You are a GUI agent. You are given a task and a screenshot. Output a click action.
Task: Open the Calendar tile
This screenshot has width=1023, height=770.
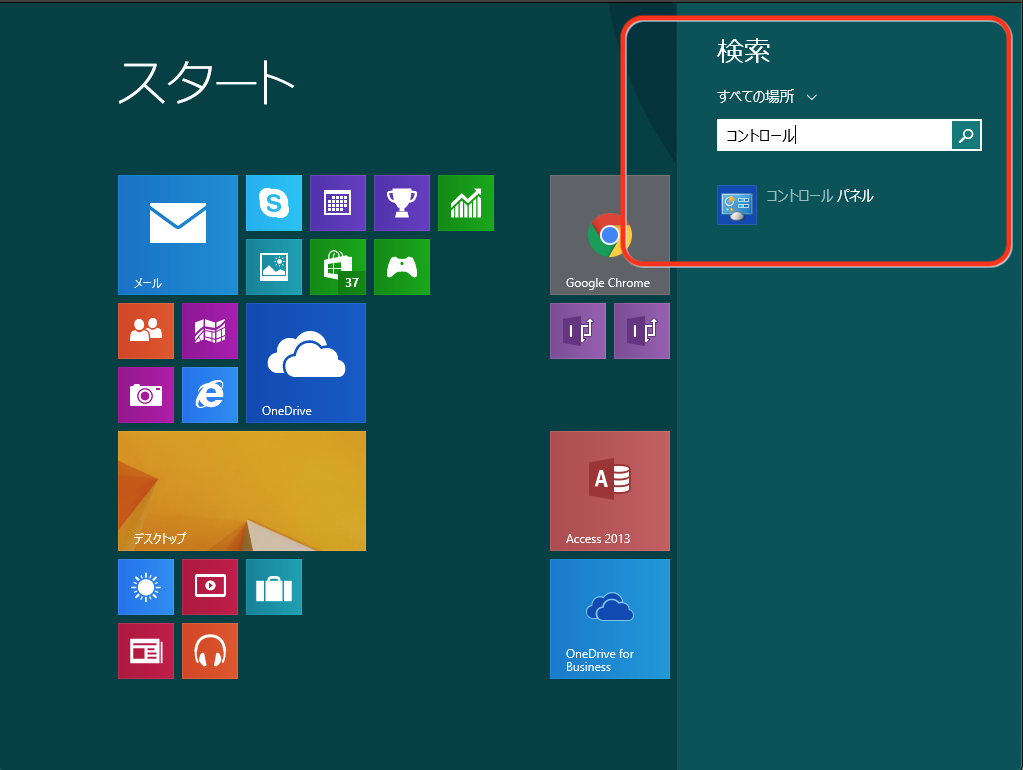338,203
